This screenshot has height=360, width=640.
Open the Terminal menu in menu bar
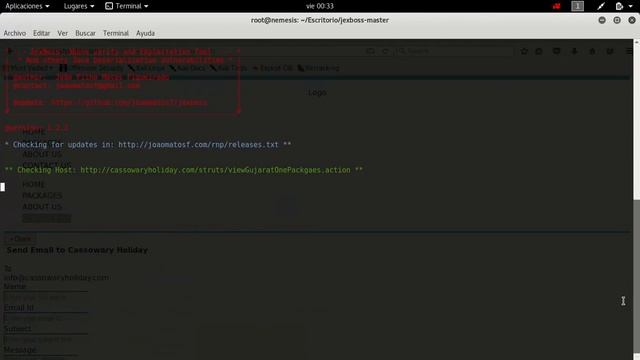(116, 33)
